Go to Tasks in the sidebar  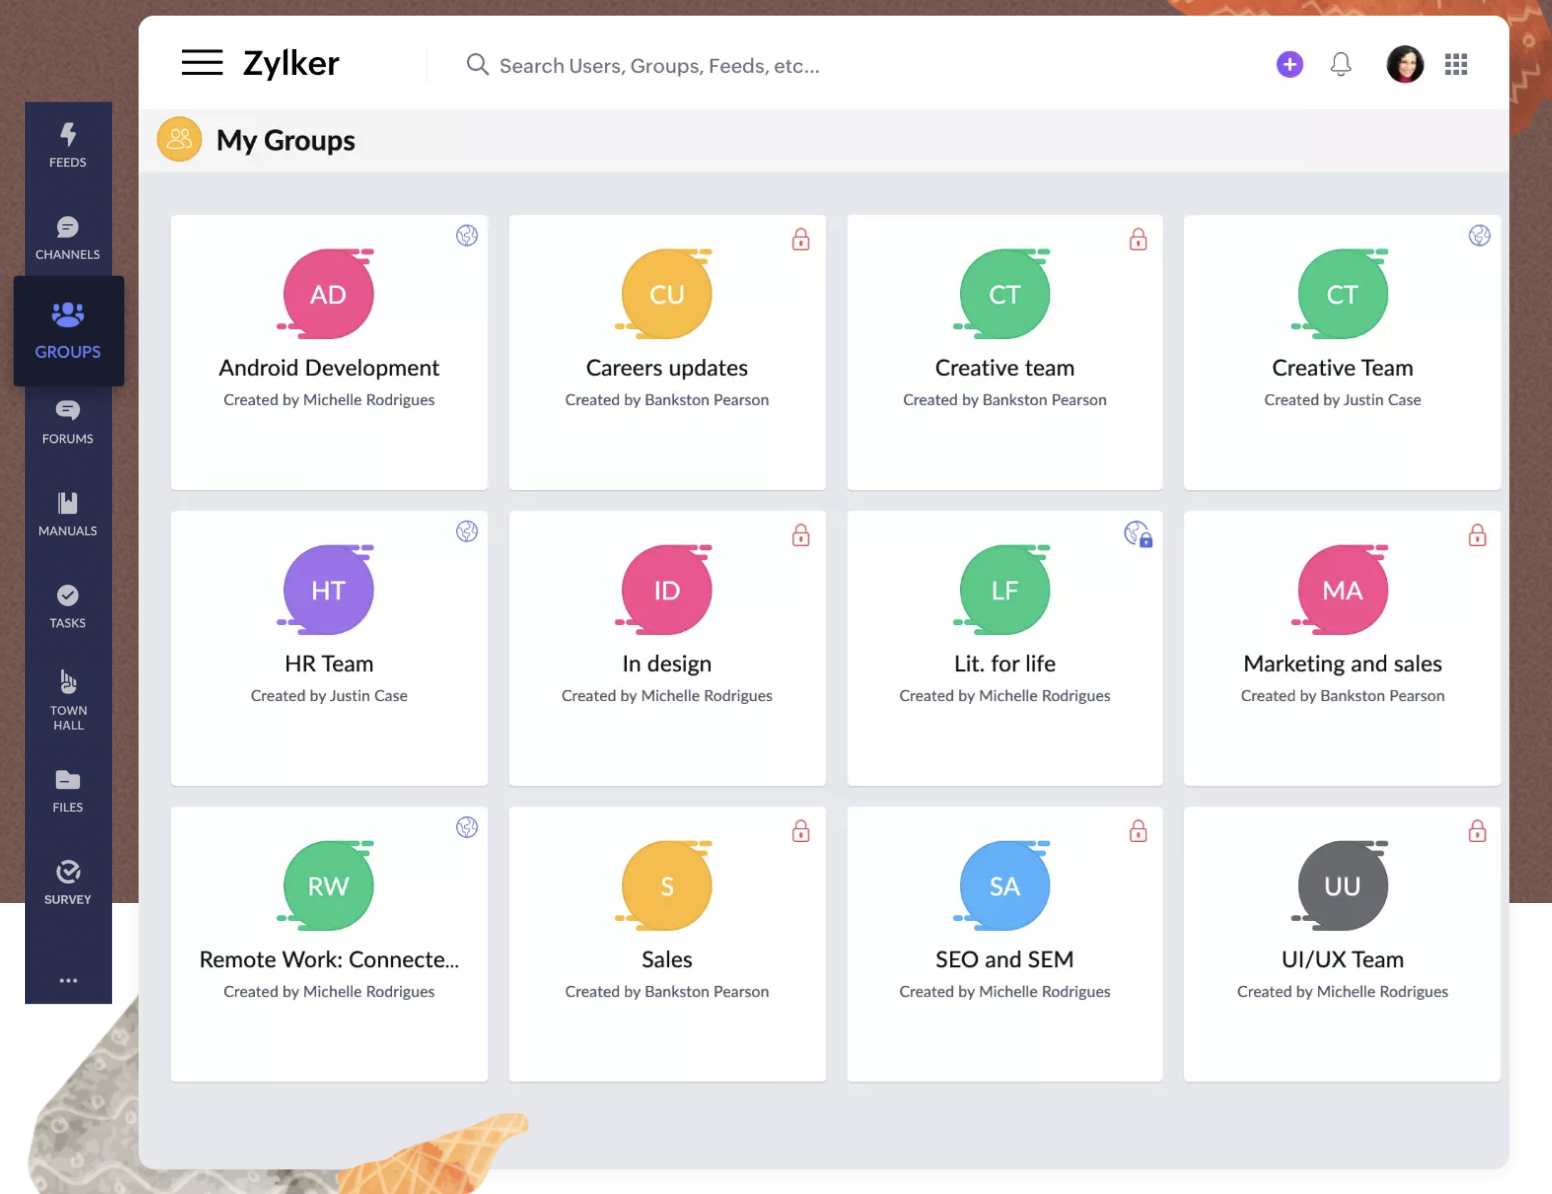coord(68,606)
